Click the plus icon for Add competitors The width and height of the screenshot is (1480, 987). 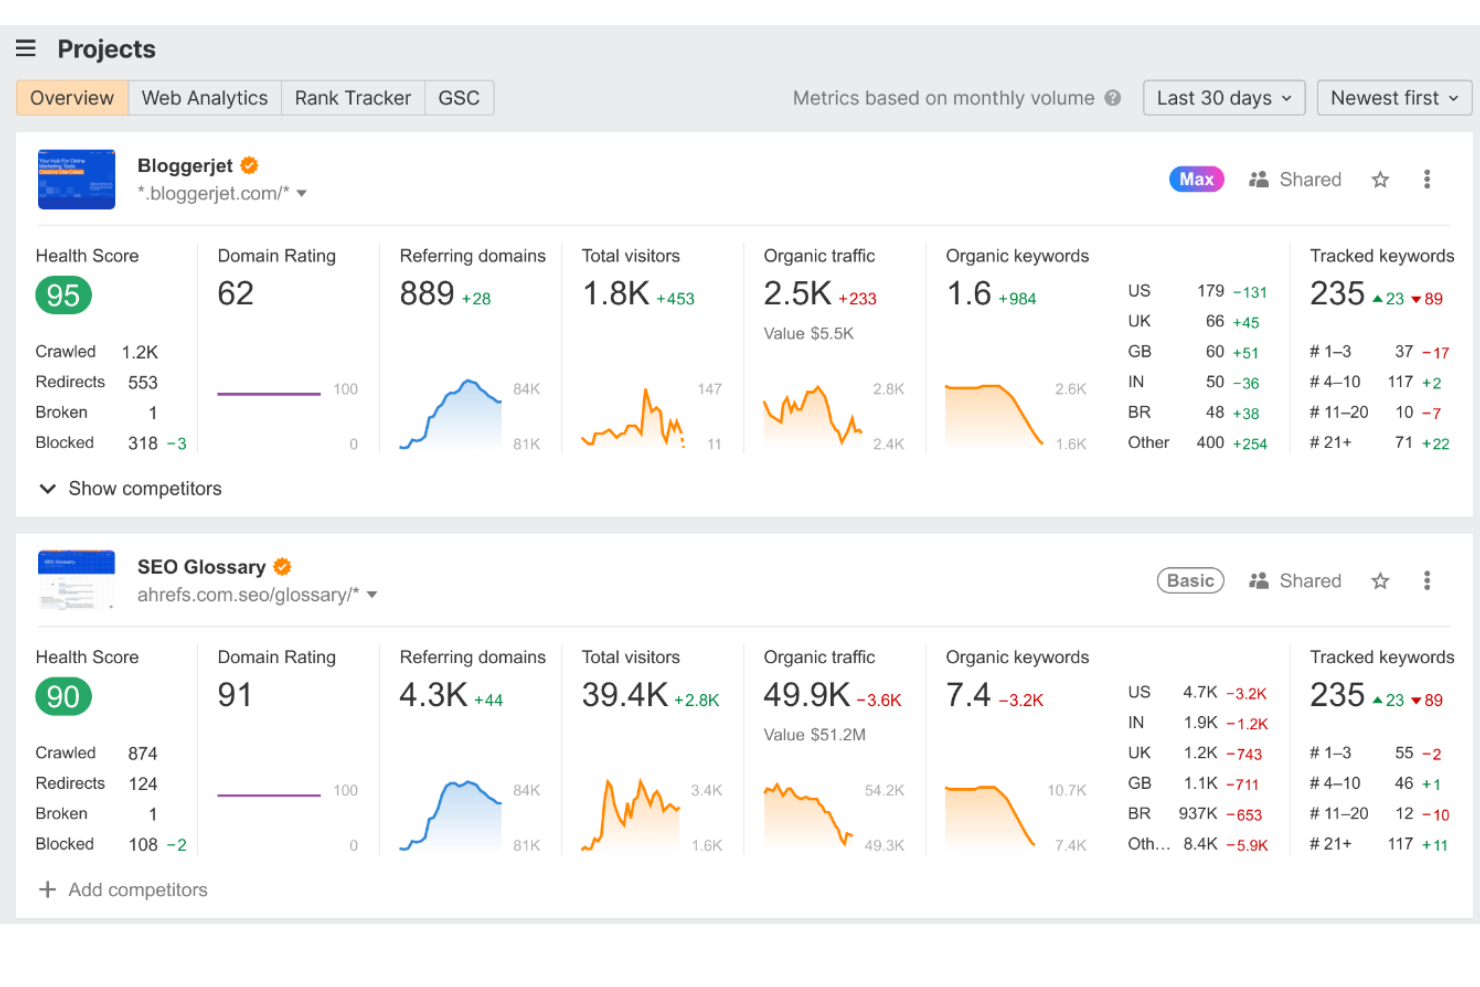pos(47,890)
